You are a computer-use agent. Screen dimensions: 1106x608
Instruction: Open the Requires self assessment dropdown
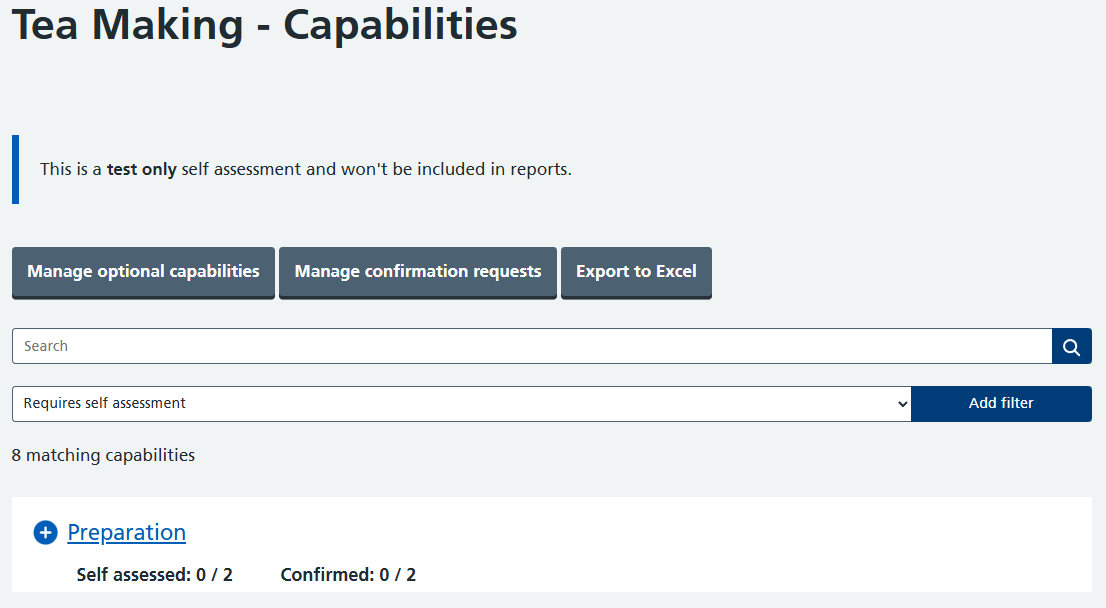460,404
